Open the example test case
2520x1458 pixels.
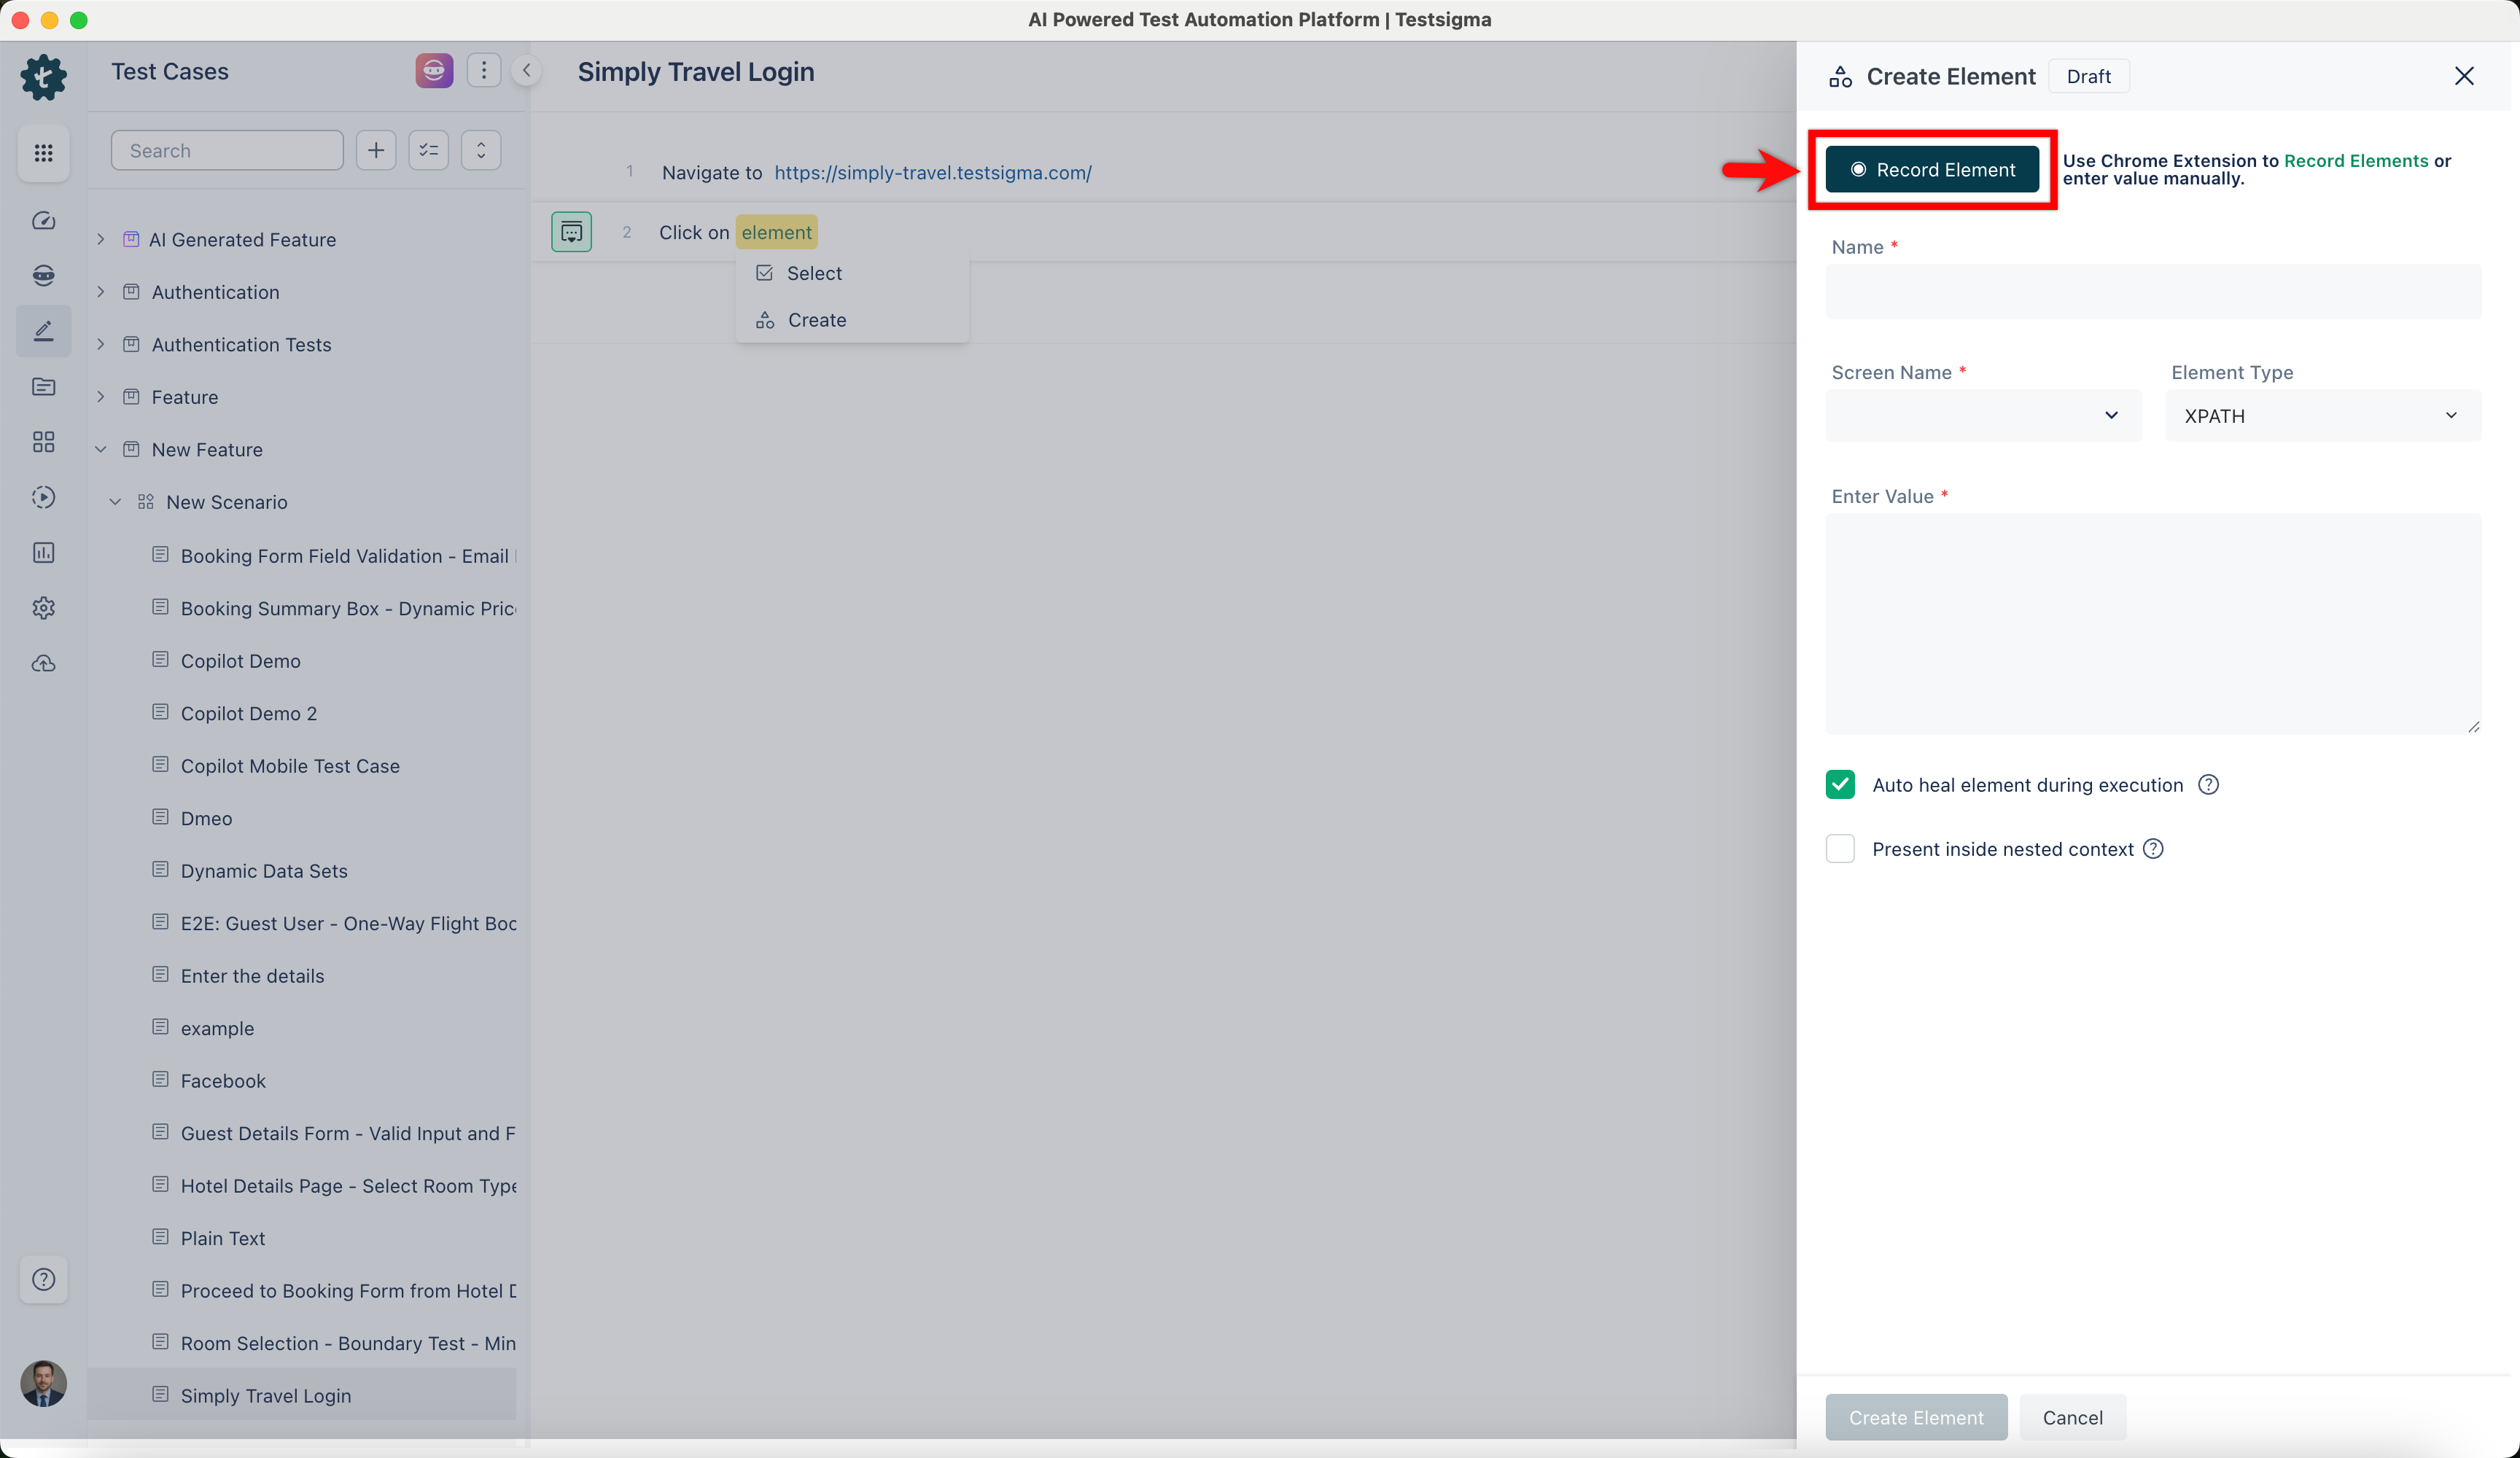point(217,1028)
